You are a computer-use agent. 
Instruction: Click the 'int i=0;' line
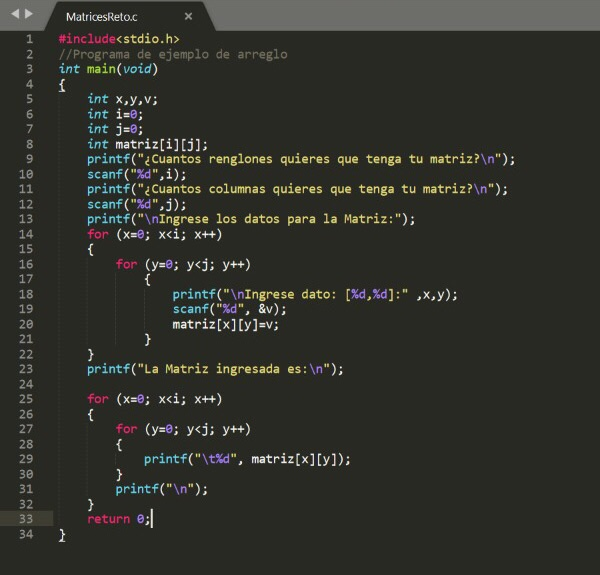(115, 114)
